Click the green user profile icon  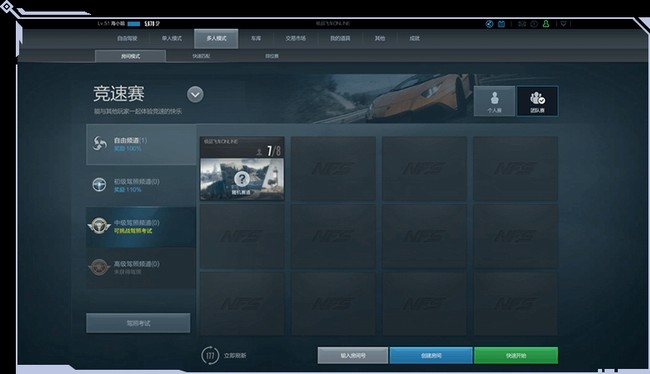(546, 24)
